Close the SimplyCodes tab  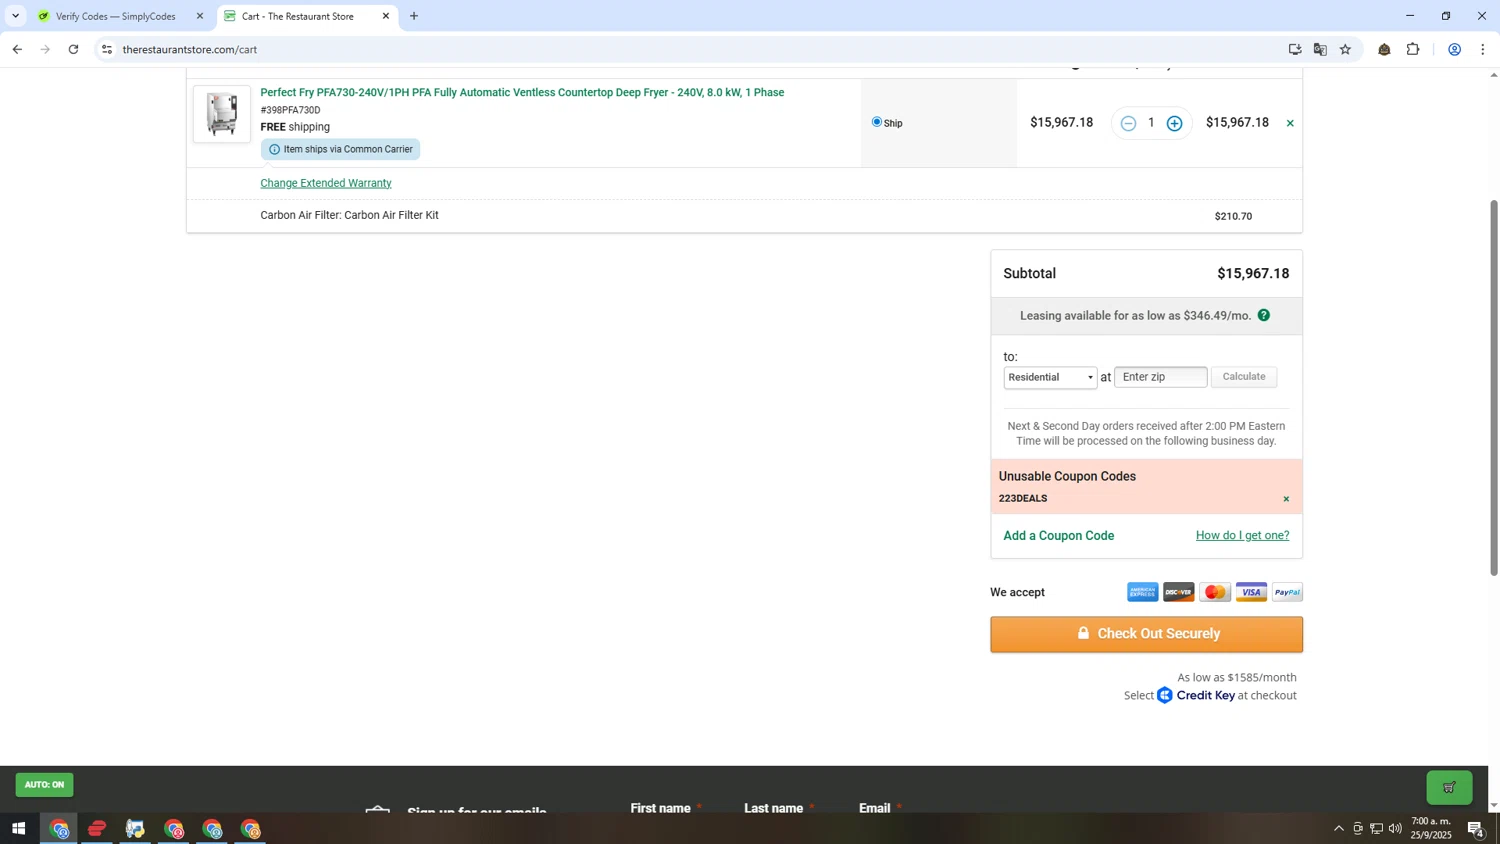click(x=200, y=16)
